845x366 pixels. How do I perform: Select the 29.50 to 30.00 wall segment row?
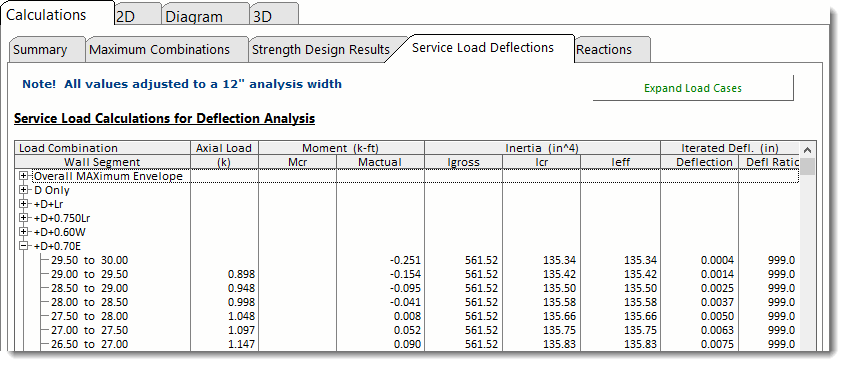(406, 260)
